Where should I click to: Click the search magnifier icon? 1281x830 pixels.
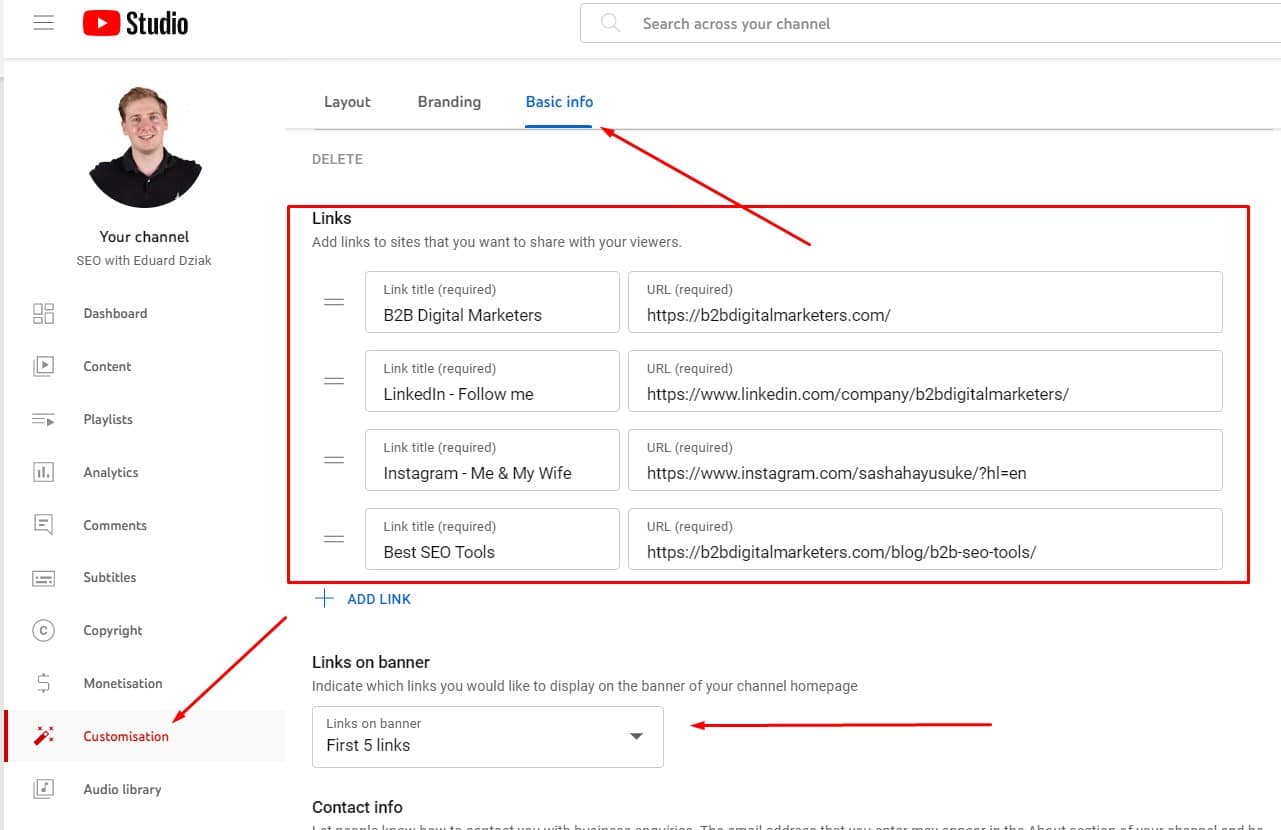[610, 23]
